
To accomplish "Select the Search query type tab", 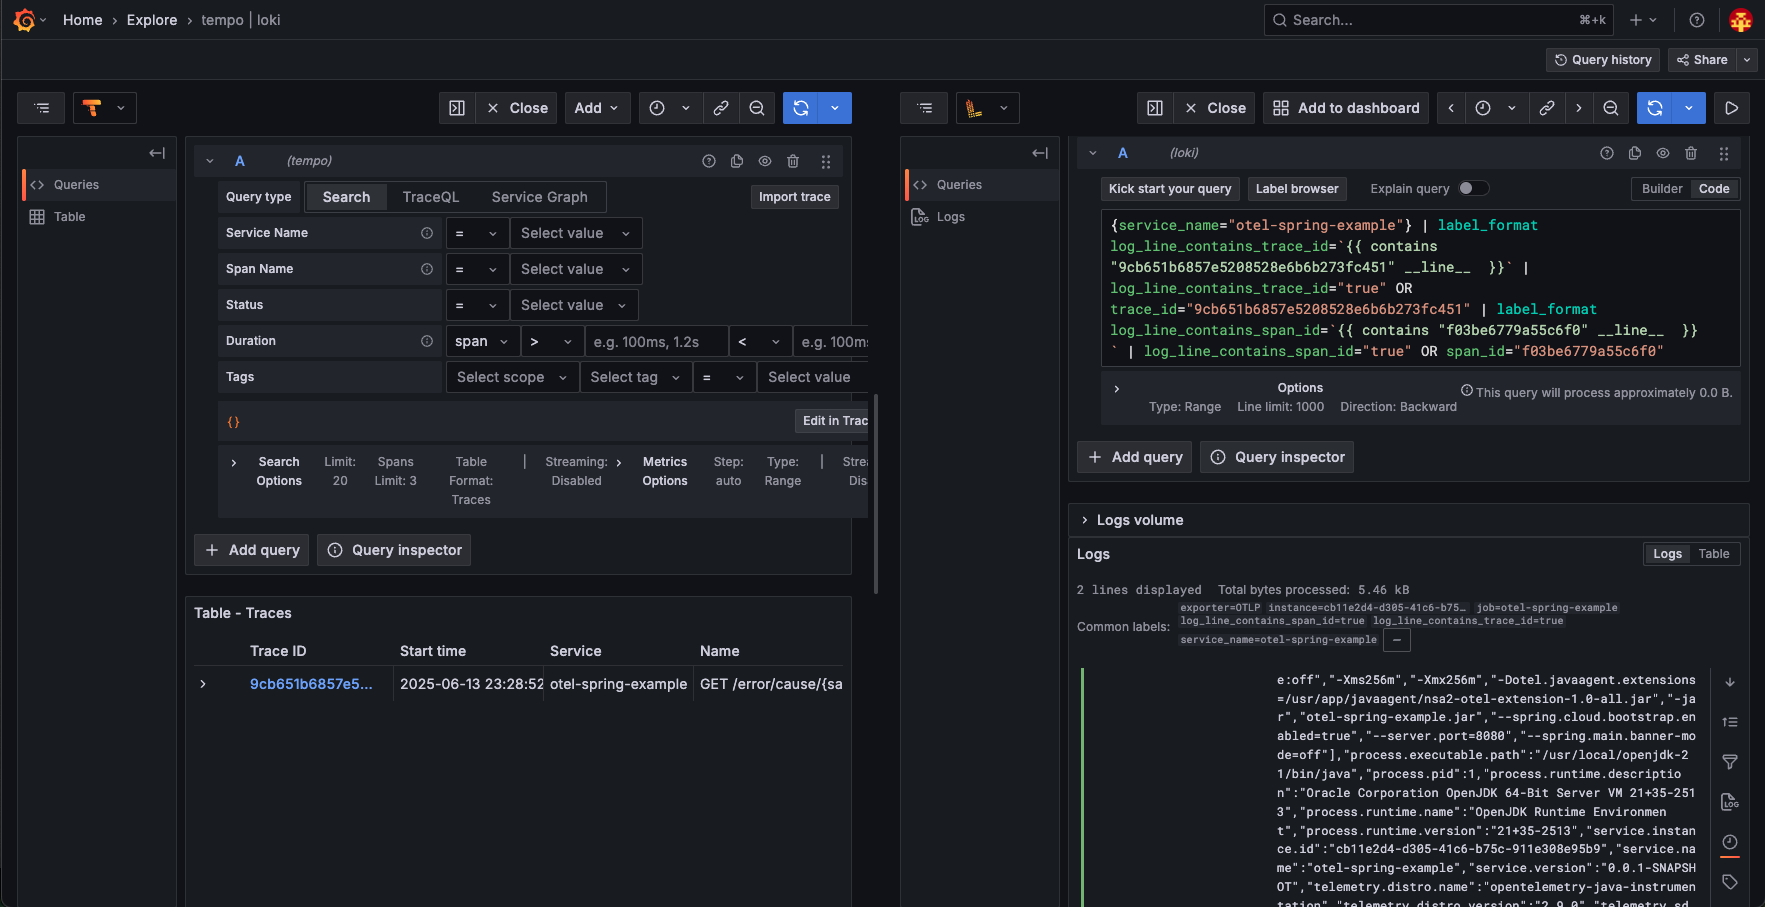I will pos(346,197).
